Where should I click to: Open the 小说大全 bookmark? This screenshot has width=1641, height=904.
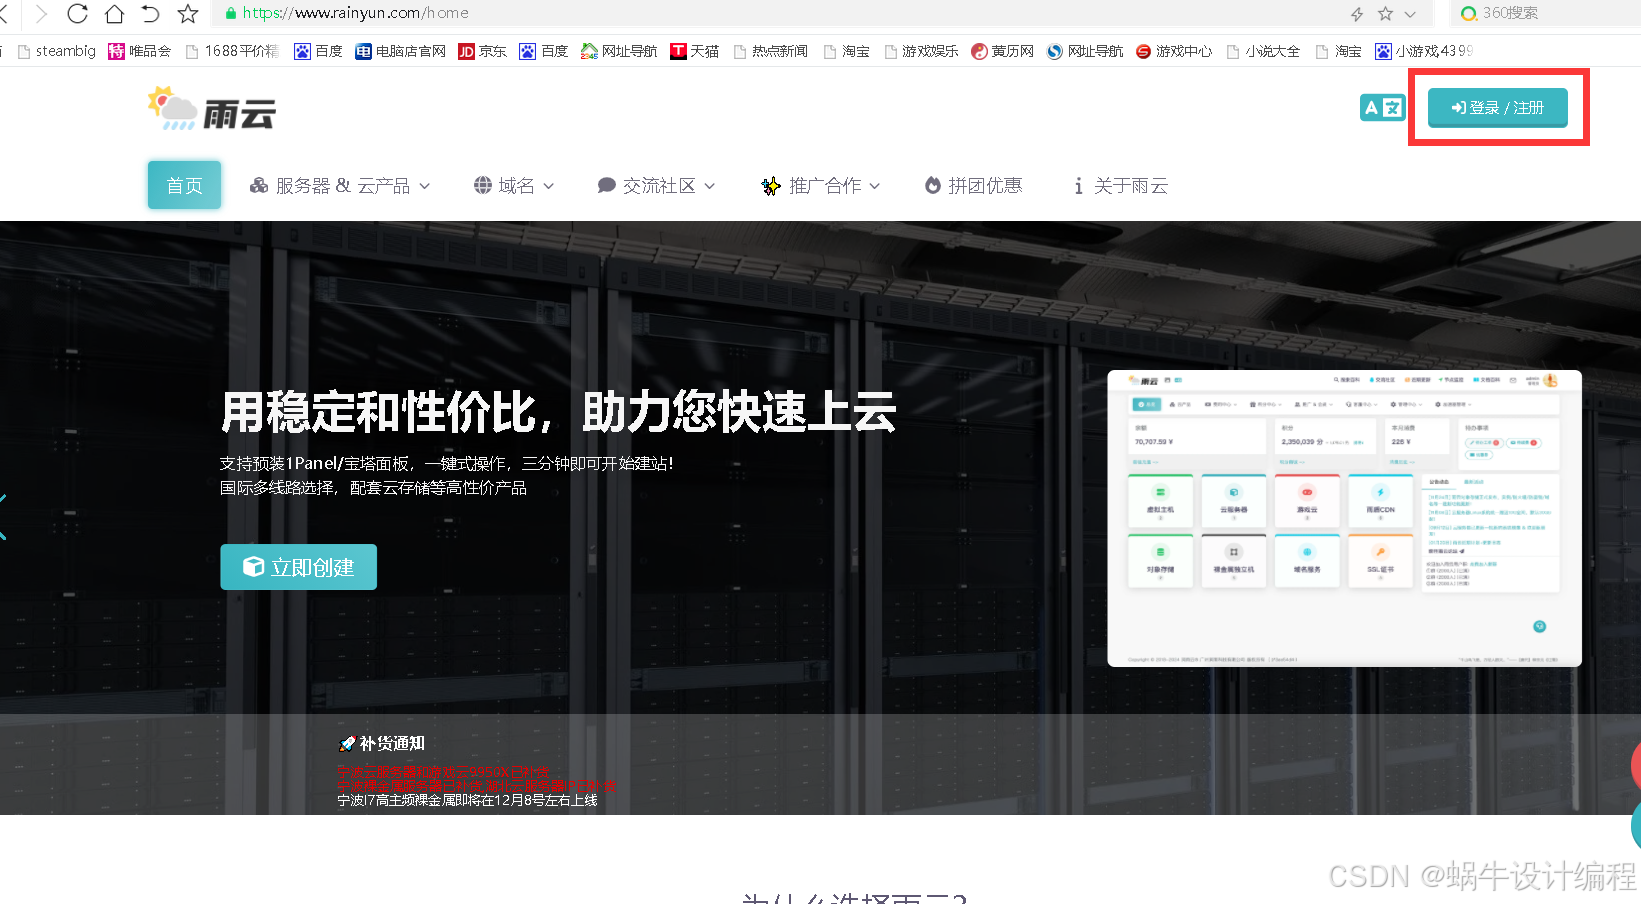1263,51
